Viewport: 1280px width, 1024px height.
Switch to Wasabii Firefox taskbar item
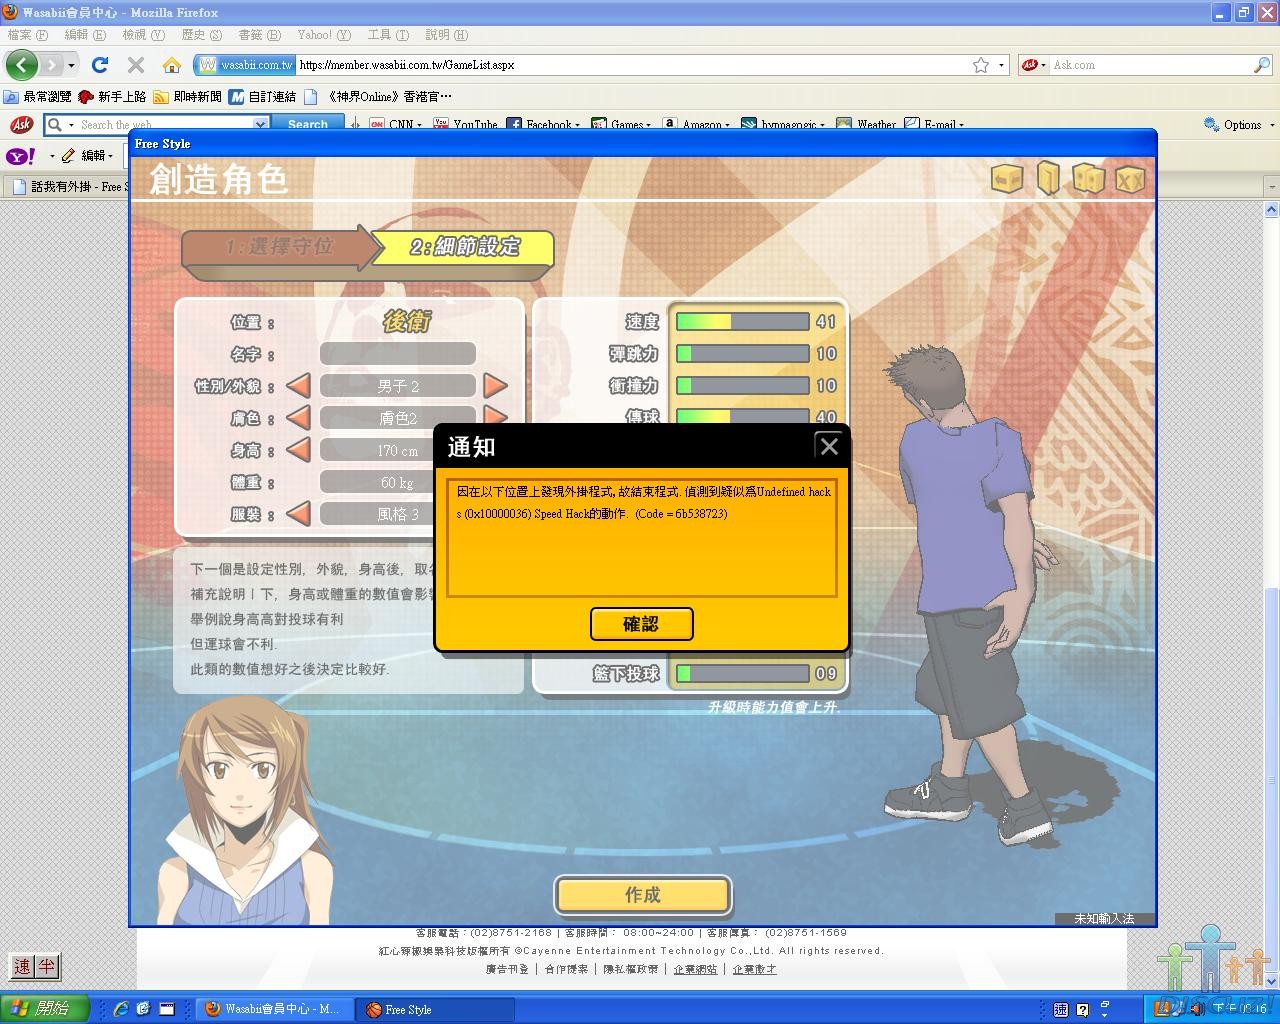(273, 1009)
